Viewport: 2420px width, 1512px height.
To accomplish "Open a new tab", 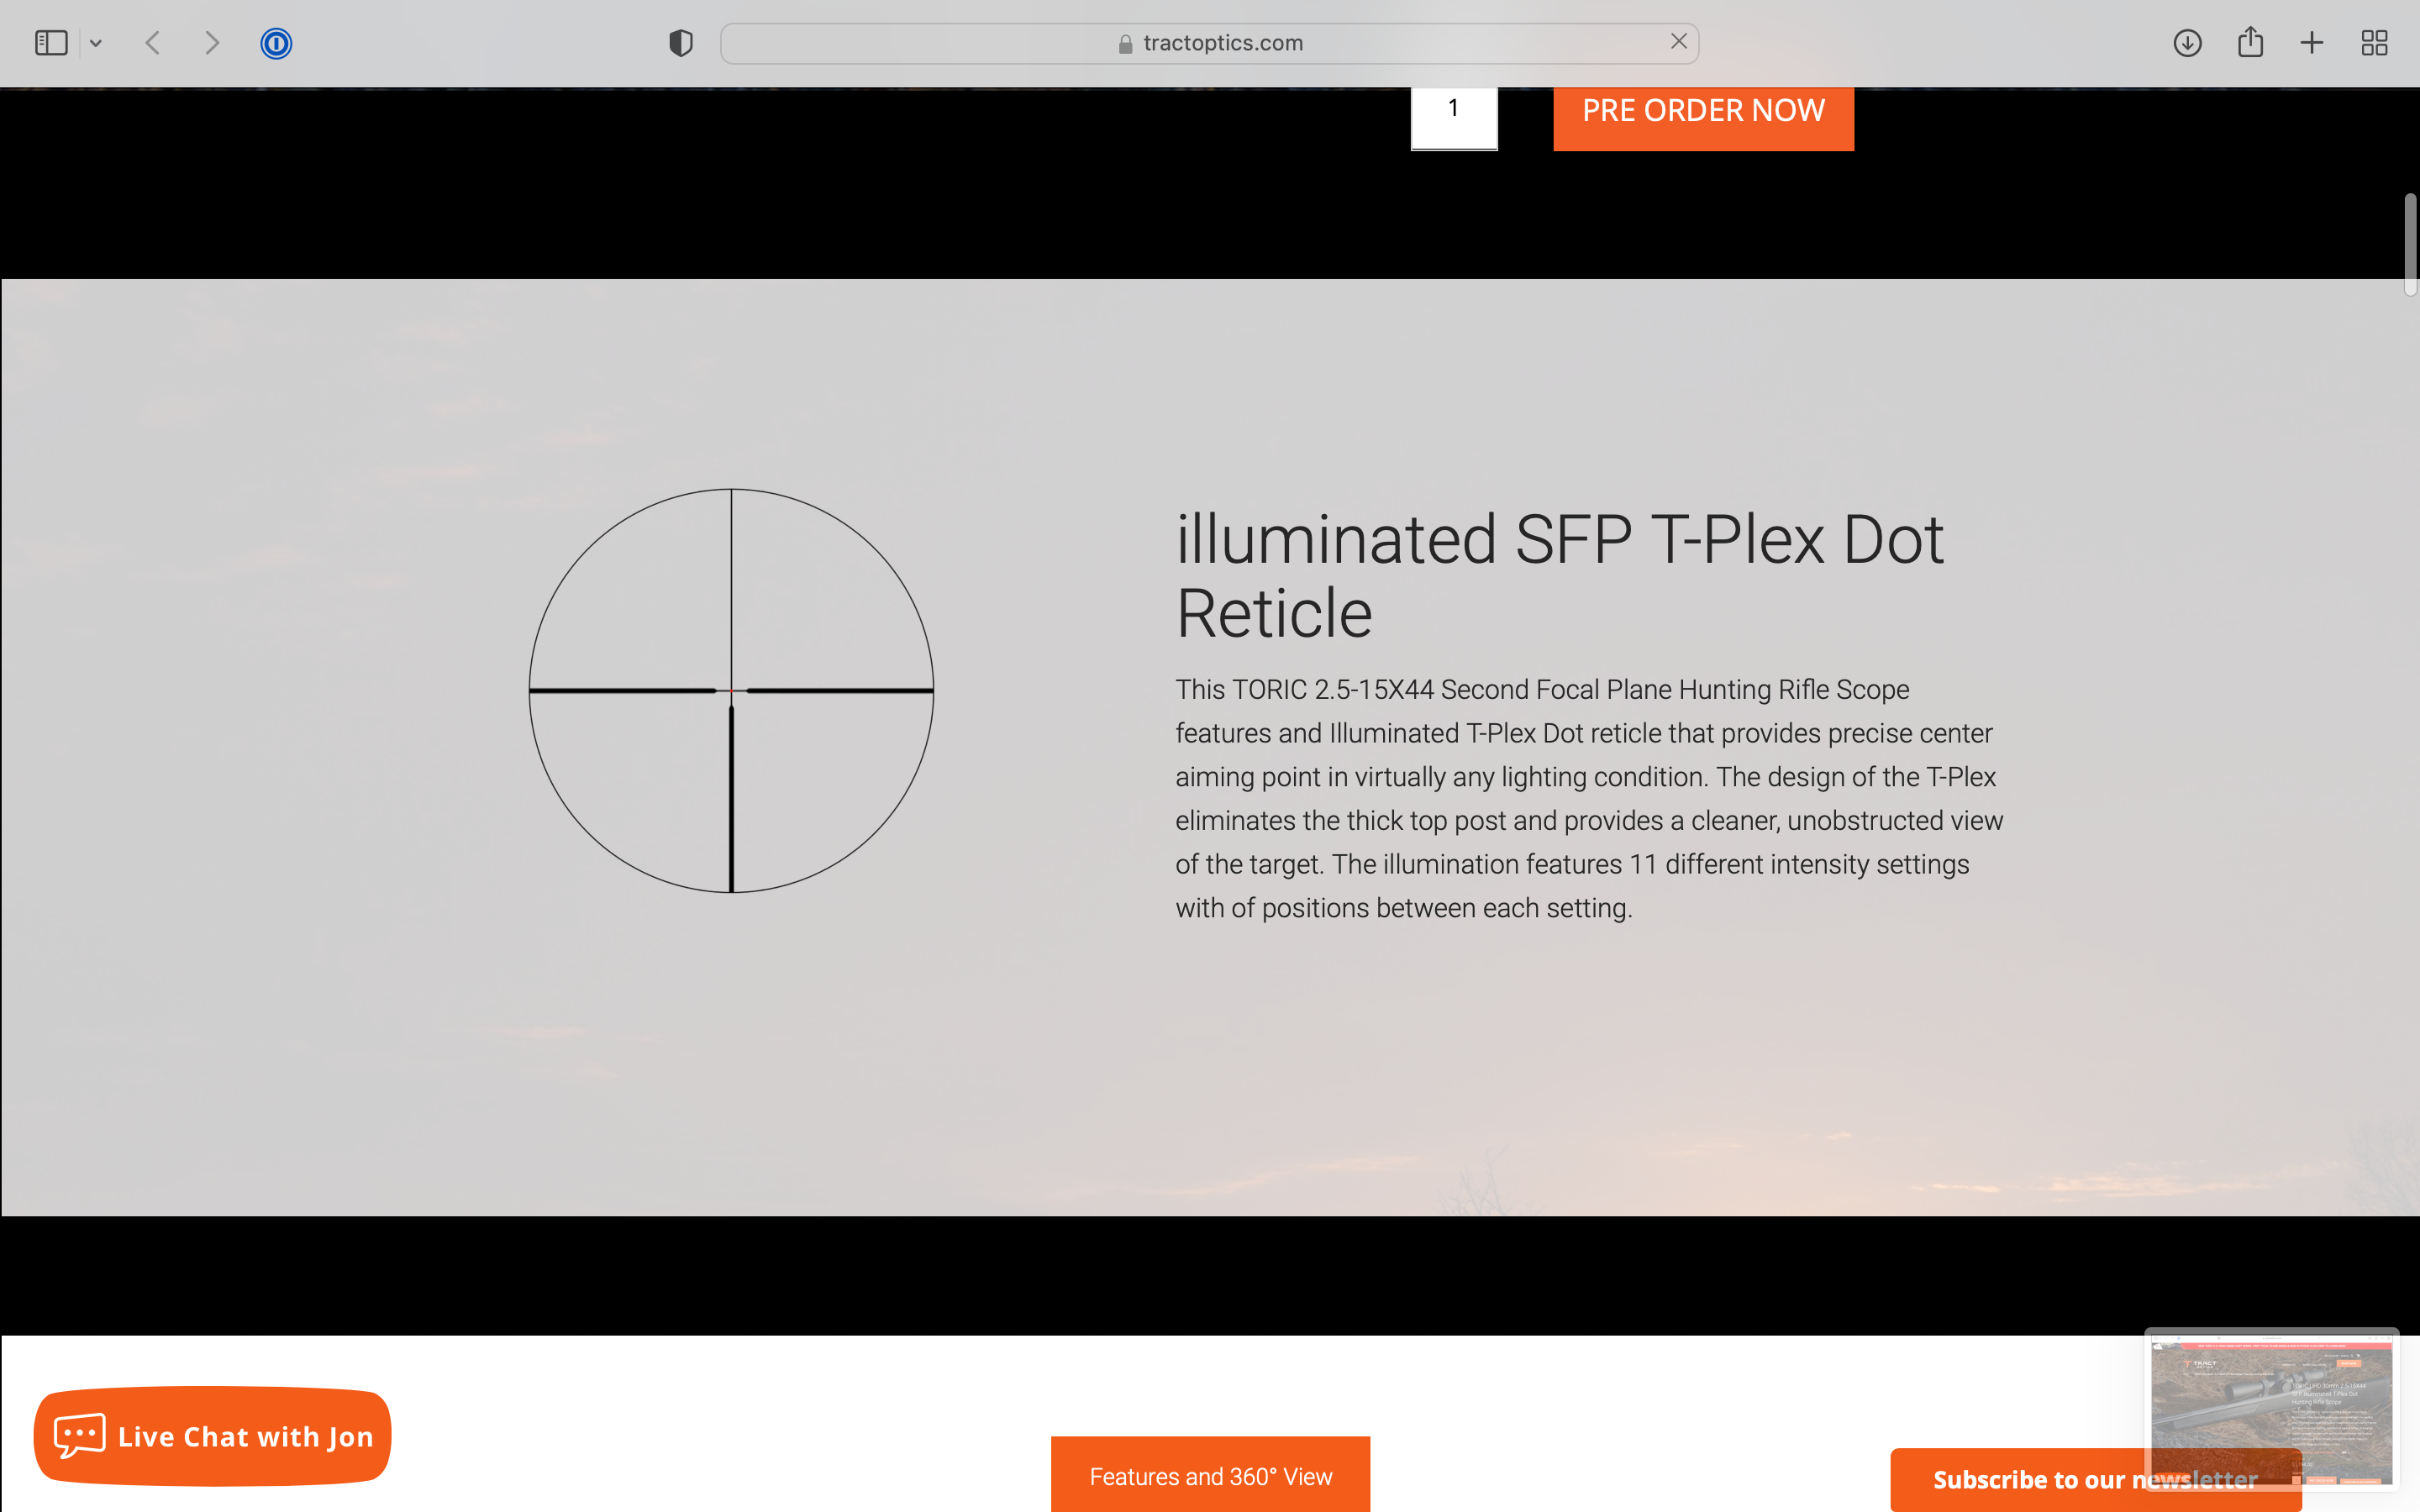I will coord(2312,43).
